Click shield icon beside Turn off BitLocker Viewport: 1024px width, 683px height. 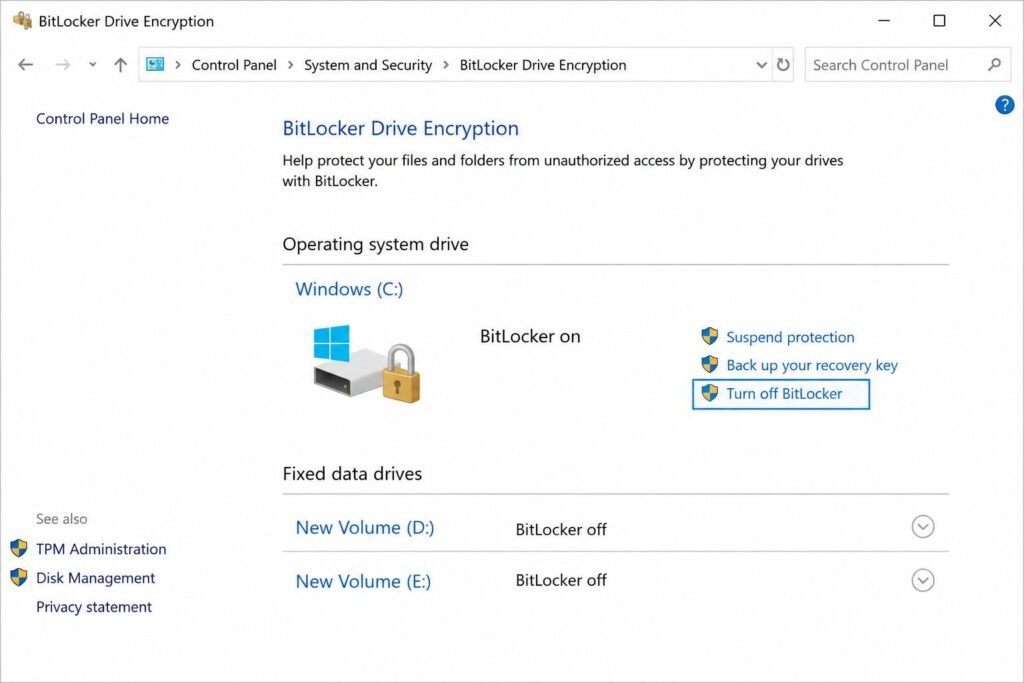coord(710,392)
